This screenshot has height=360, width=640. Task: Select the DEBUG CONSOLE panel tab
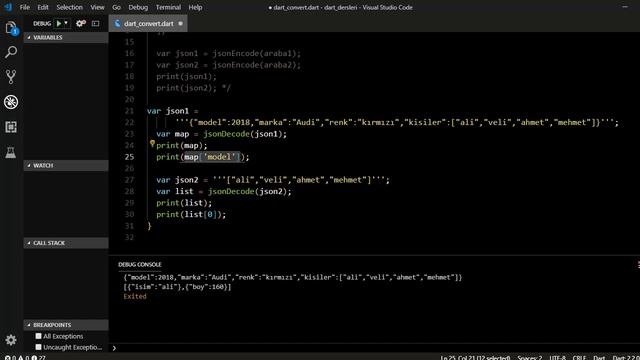pyautogui.click(x=140, y=264)
